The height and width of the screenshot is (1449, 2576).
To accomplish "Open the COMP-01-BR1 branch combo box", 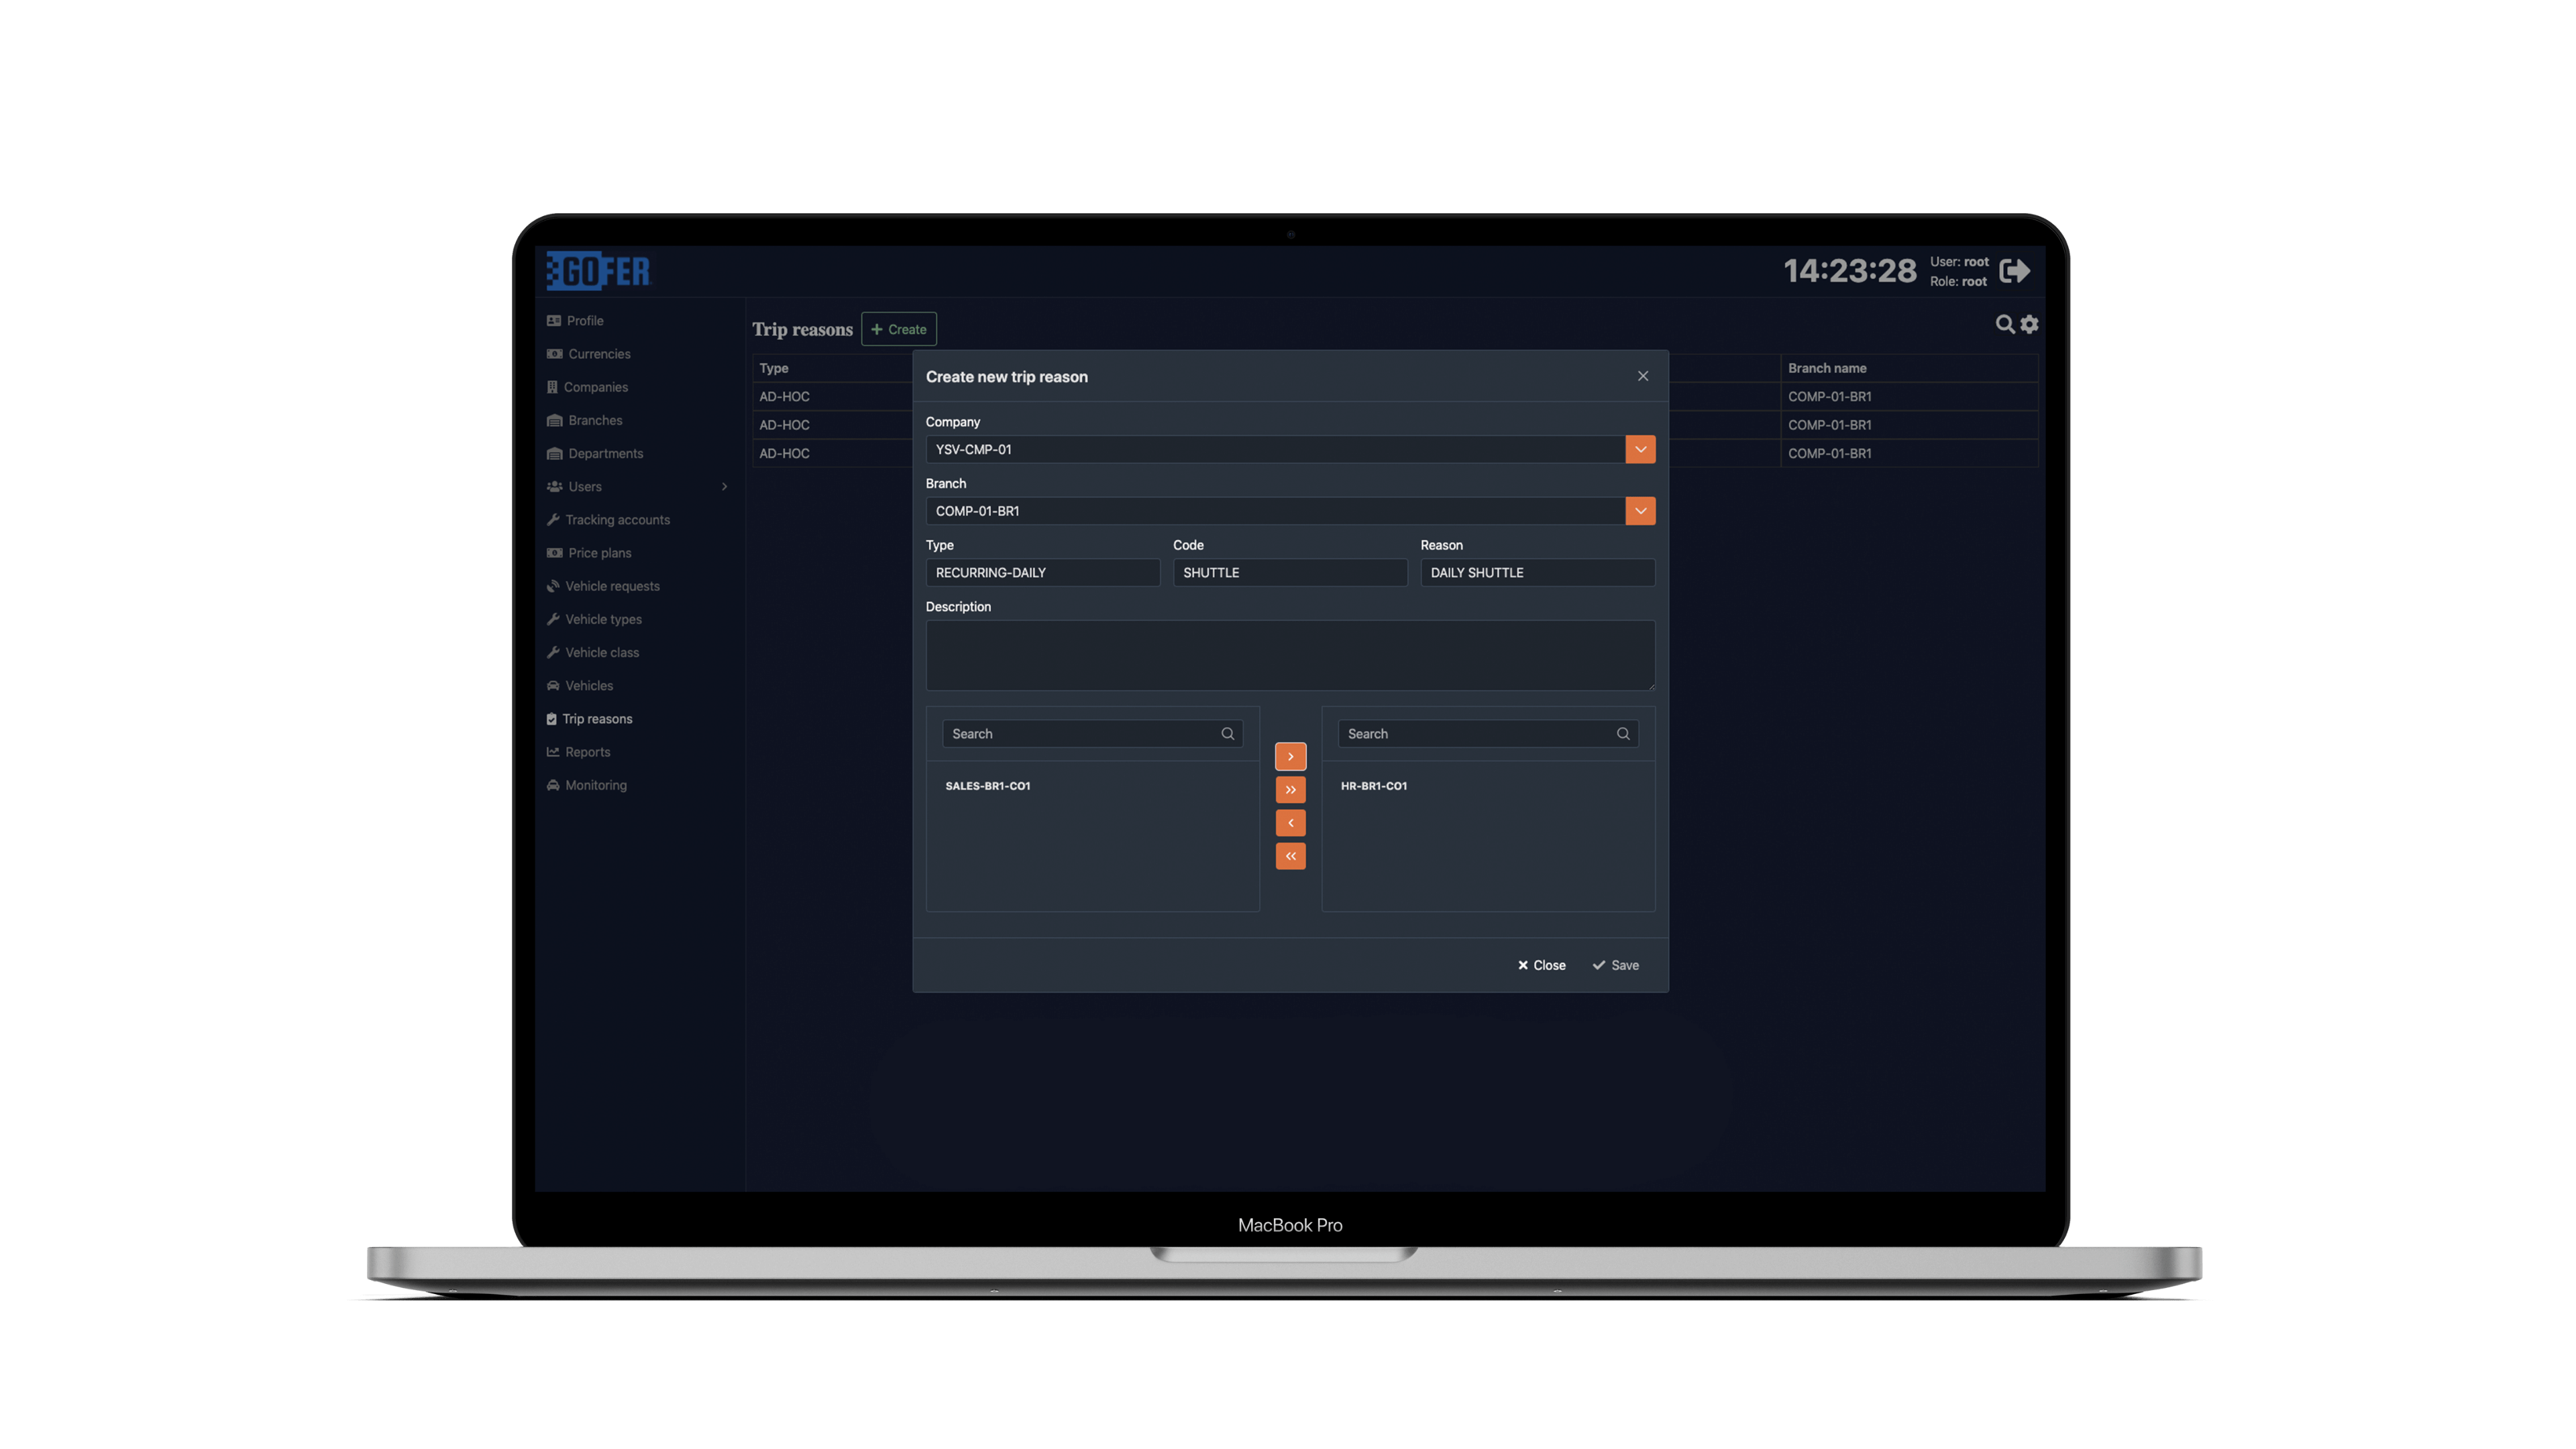I will click(1290, 511).
